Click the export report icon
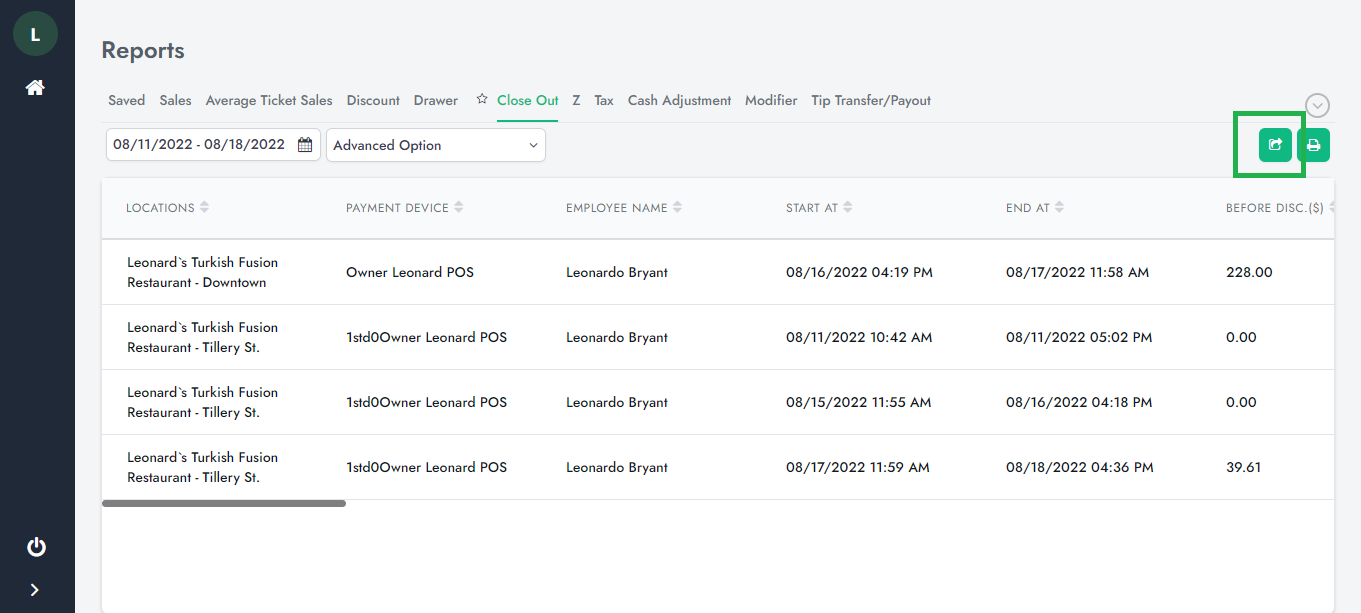This screenshot has width=1361, height=613. point(1275,145)
